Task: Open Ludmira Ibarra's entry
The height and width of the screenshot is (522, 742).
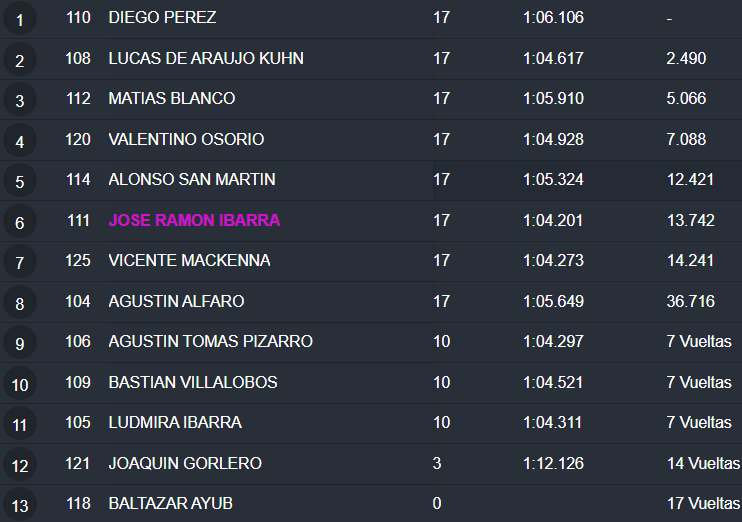Action: 175,423
